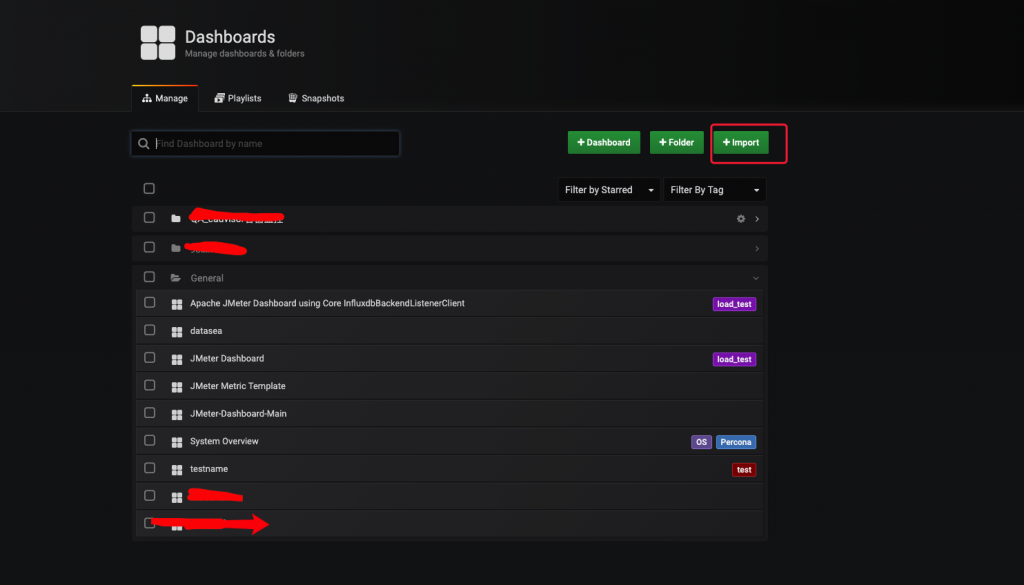This screenshot has height=585, width=1024.
Task: Select the checkbox for the General folder
Action: [149, 277]
